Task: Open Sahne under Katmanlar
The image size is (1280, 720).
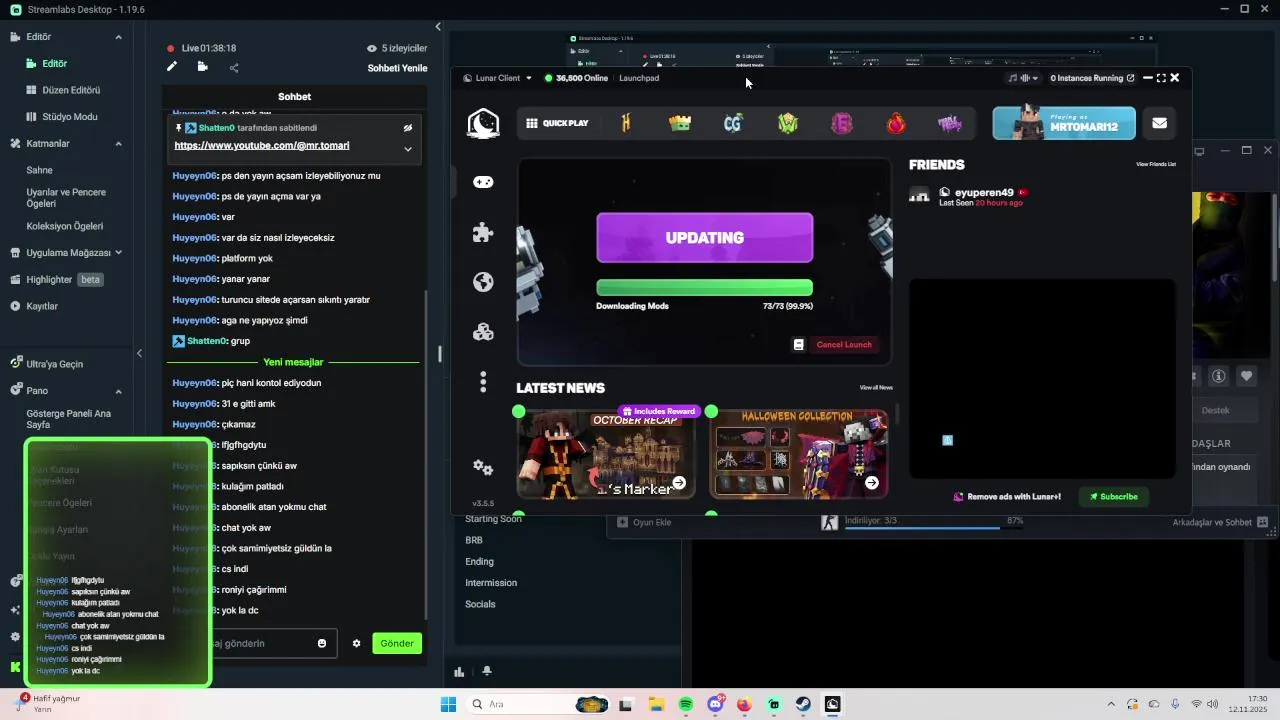Action: click(40, 170)
